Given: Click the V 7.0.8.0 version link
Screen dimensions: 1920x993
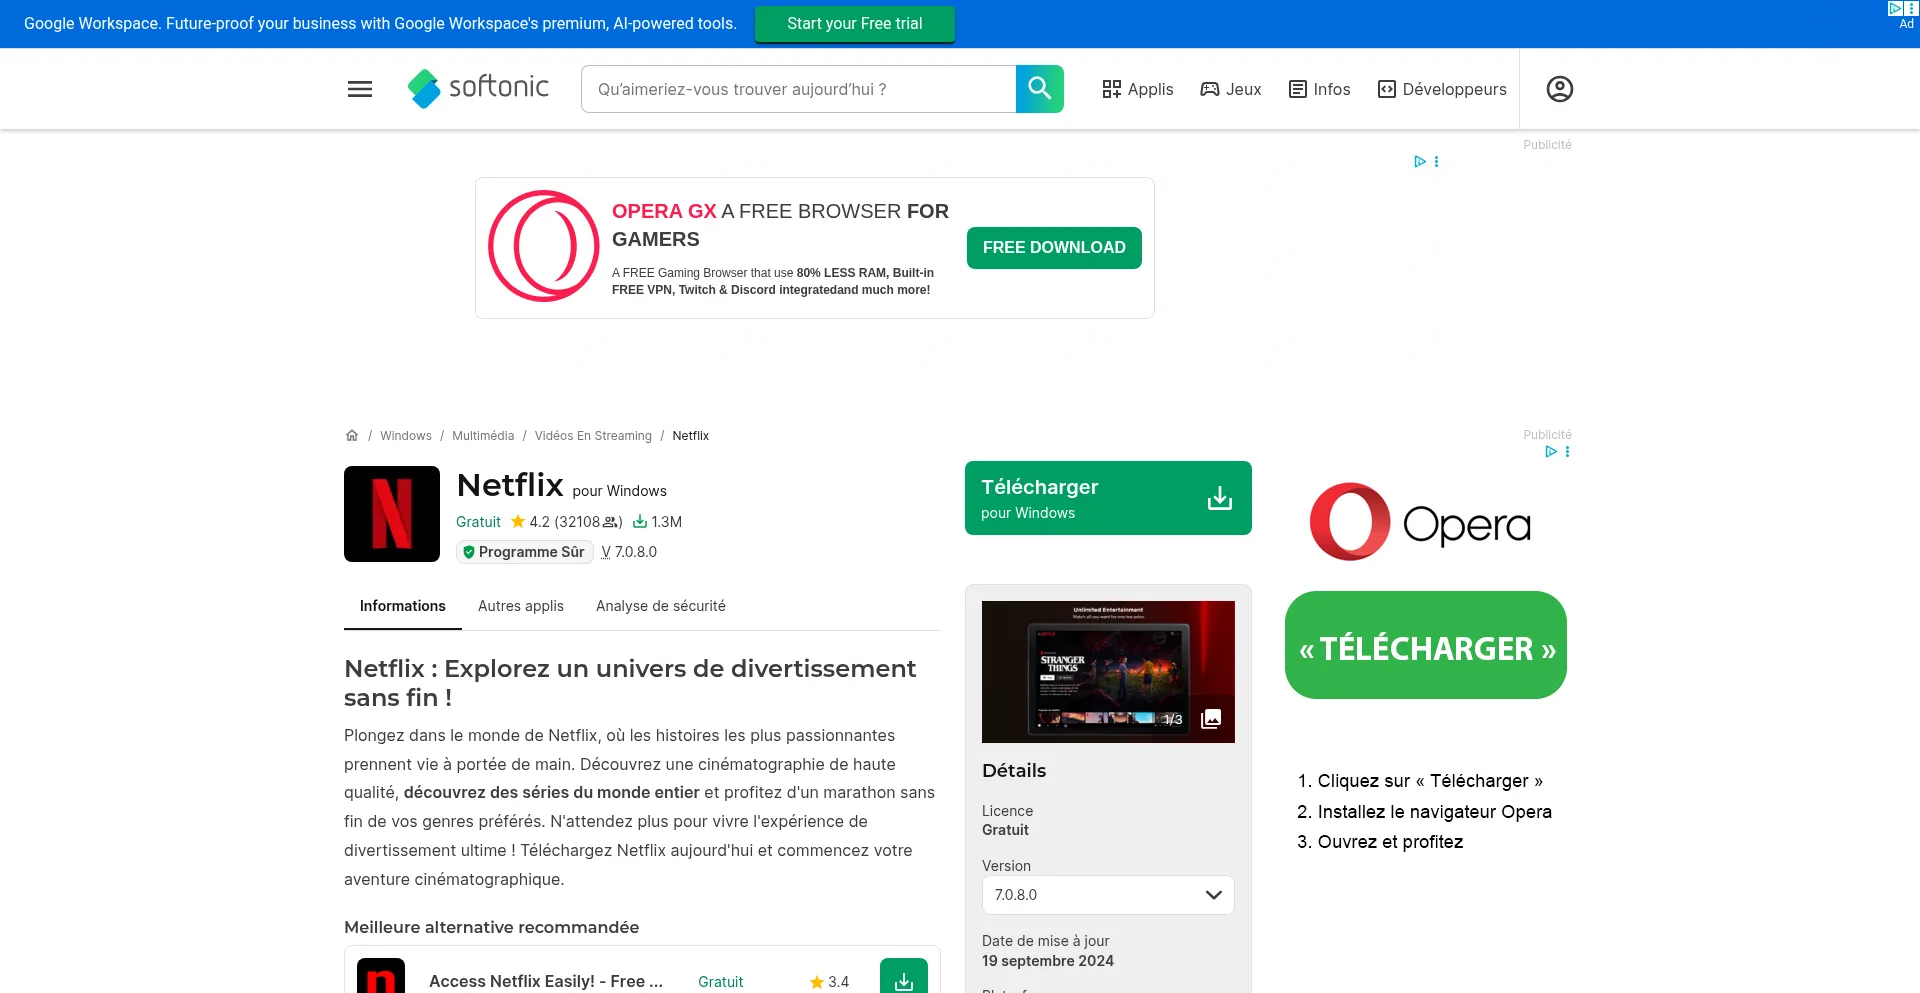Looking at the screenshot, I should coord(629,552).
